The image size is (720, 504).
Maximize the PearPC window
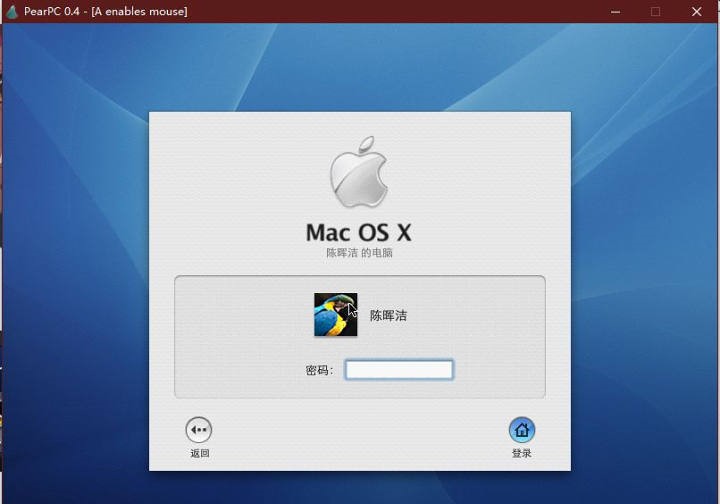pyautogui.click(x=656, y=11)
